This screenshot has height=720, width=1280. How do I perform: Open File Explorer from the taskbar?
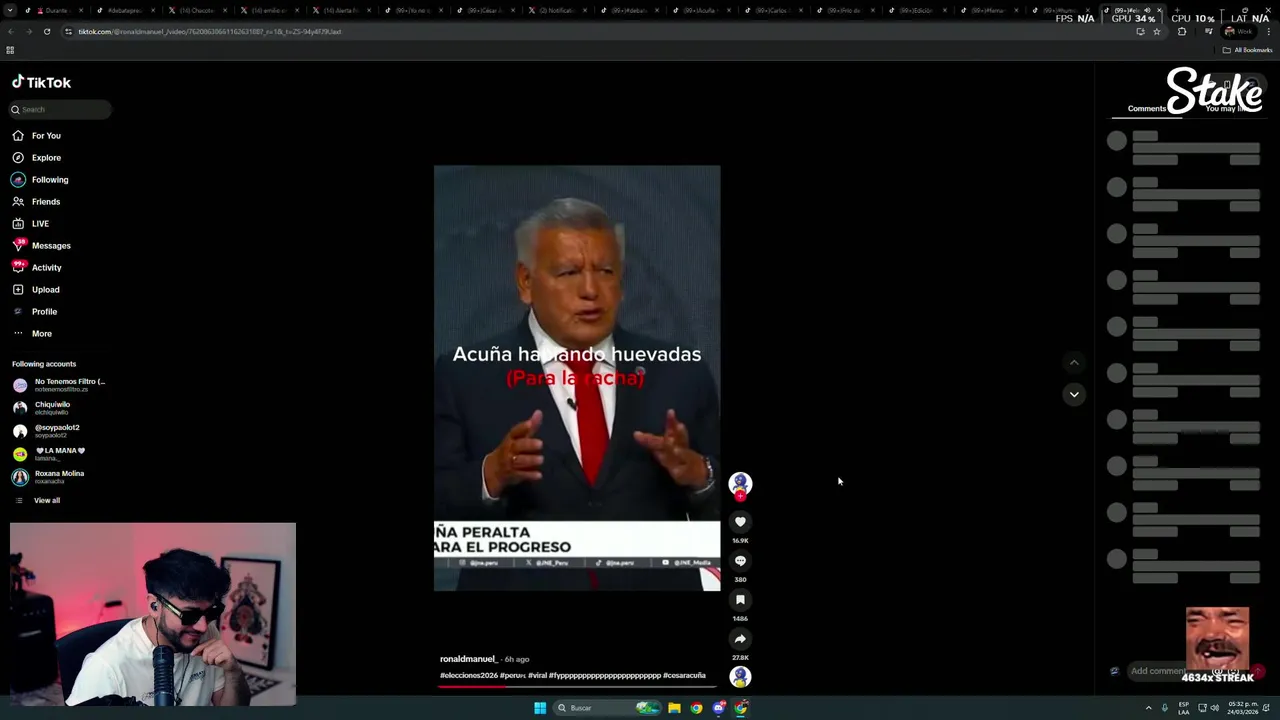point(674,708)
